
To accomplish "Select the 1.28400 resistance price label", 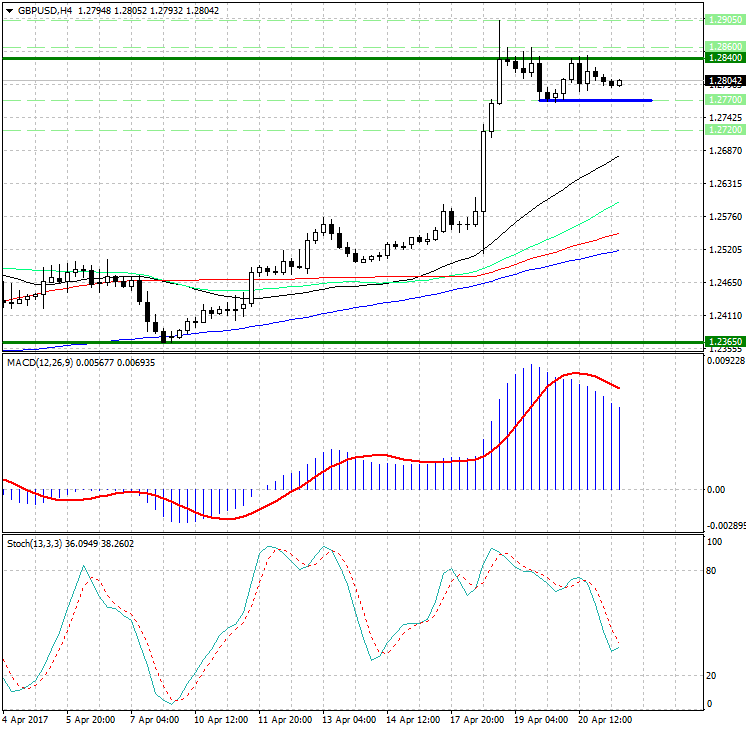I will point(724,59).
